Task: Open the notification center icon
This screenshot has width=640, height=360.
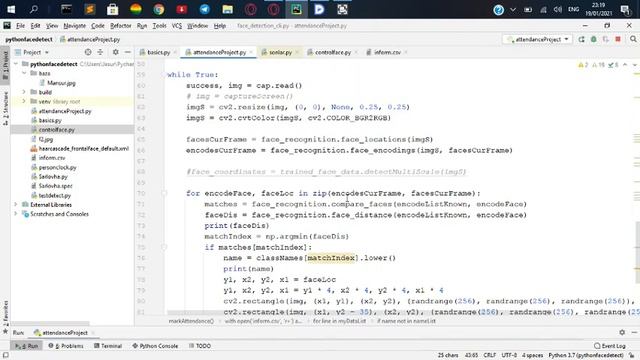Action: pos(625,9)
